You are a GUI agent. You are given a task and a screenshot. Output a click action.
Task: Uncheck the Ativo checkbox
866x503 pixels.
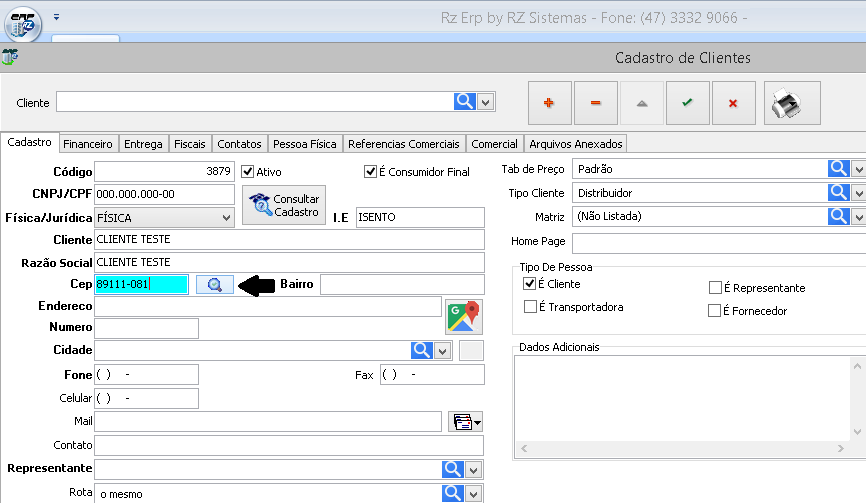[248, 171]
